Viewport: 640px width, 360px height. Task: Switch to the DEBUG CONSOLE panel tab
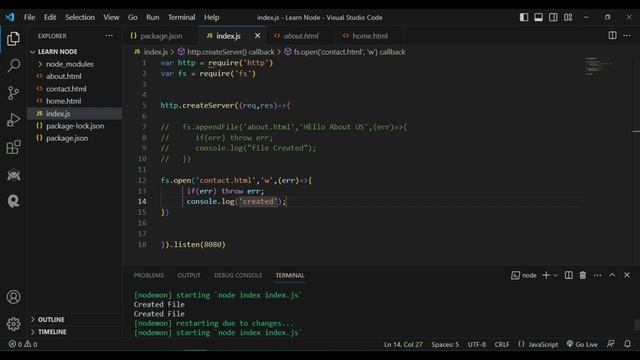click(238, 276)
